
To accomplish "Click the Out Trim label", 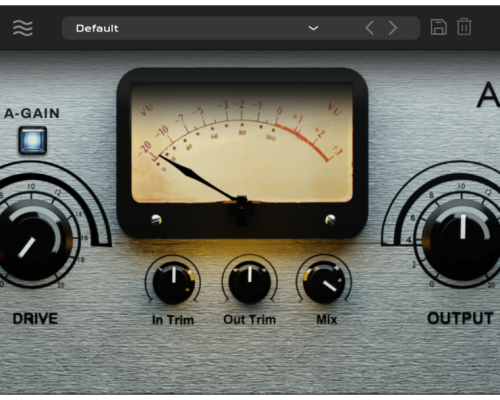I will click(250, 319).
